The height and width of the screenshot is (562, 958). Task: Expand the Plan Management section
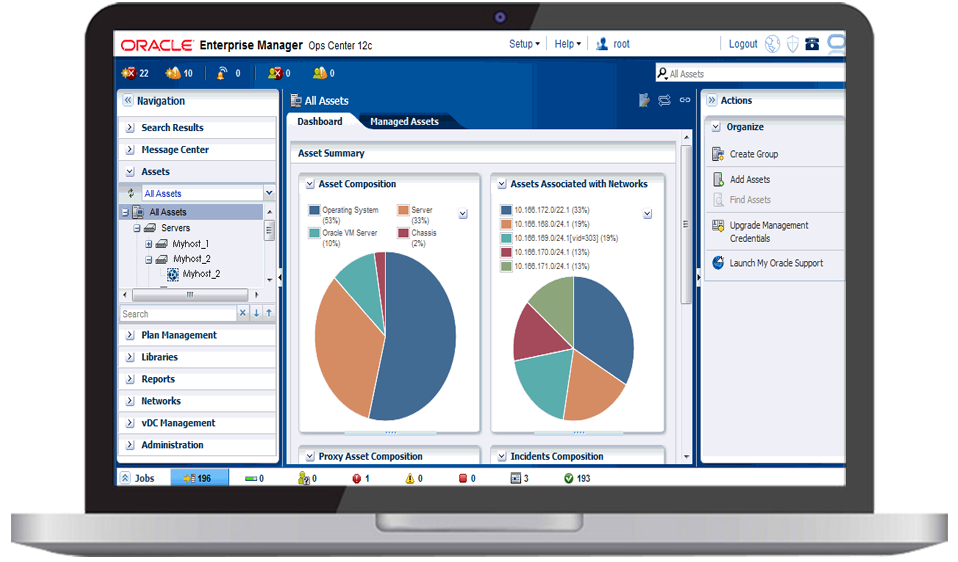[x=130, y=335]
